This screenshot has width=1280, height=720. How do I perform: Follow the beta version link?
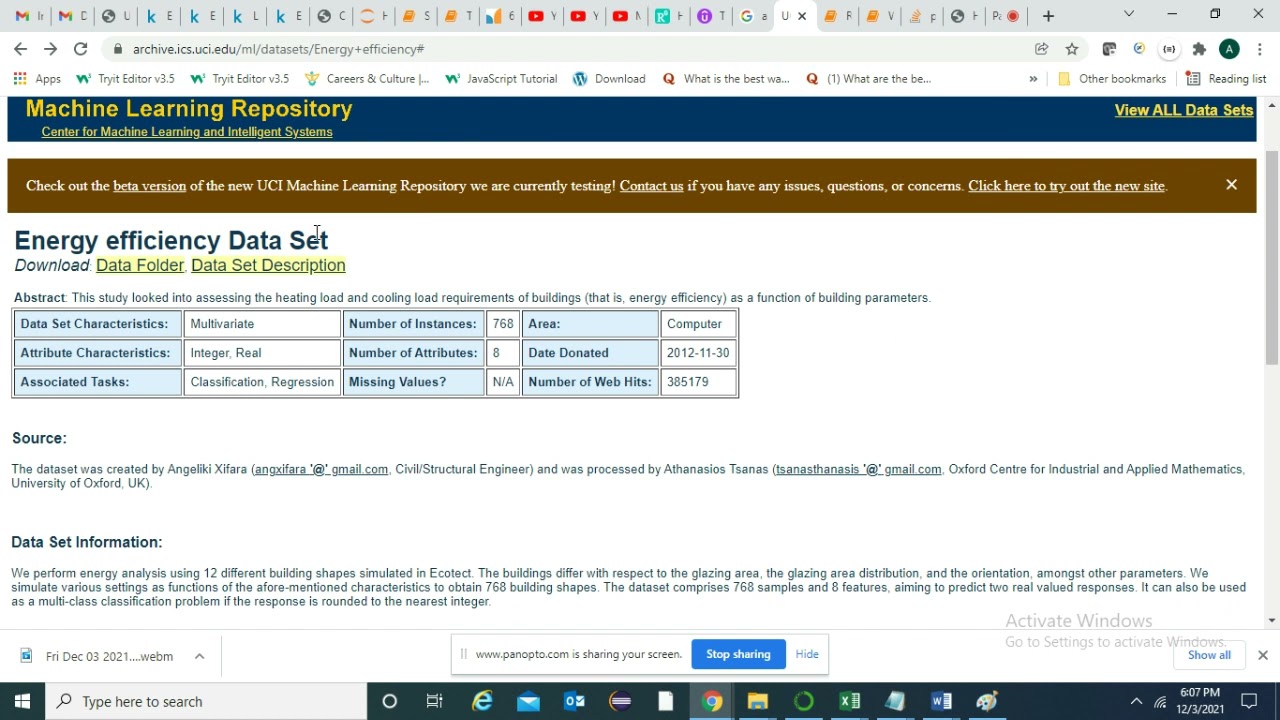pos(149,186)
